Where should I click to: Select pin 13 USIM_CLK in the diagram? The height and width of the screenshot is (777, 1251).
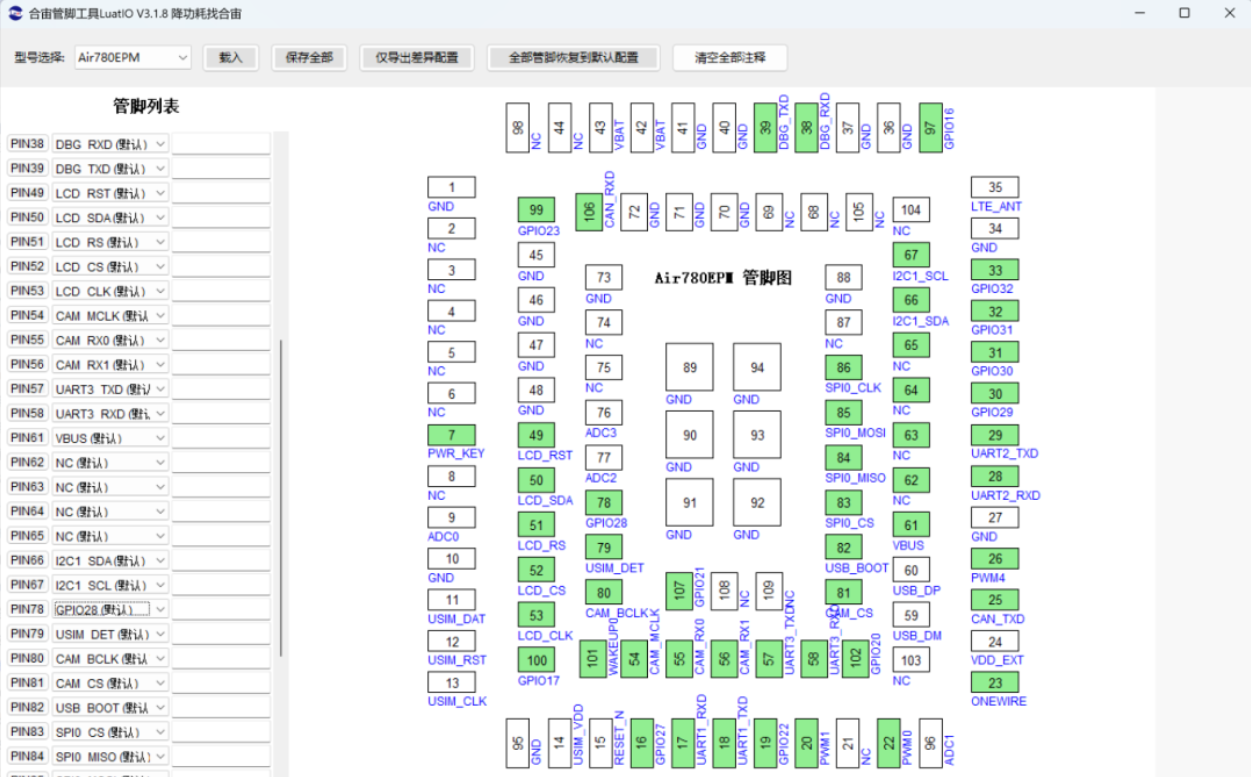451,683
